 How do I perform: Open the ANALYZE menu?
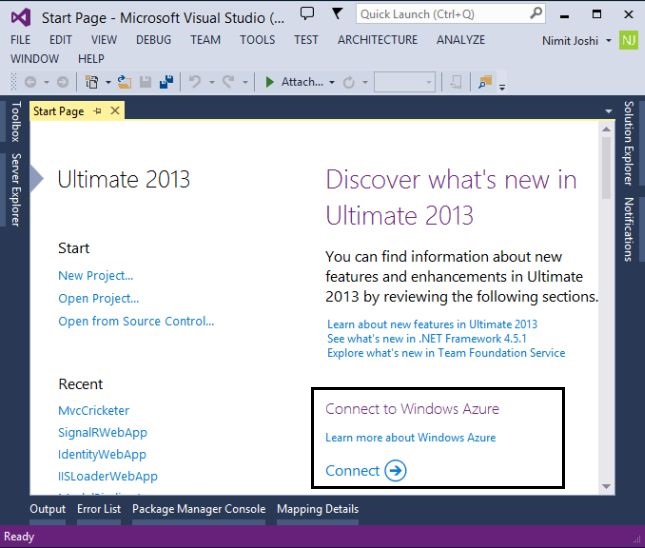pos(461,40)
